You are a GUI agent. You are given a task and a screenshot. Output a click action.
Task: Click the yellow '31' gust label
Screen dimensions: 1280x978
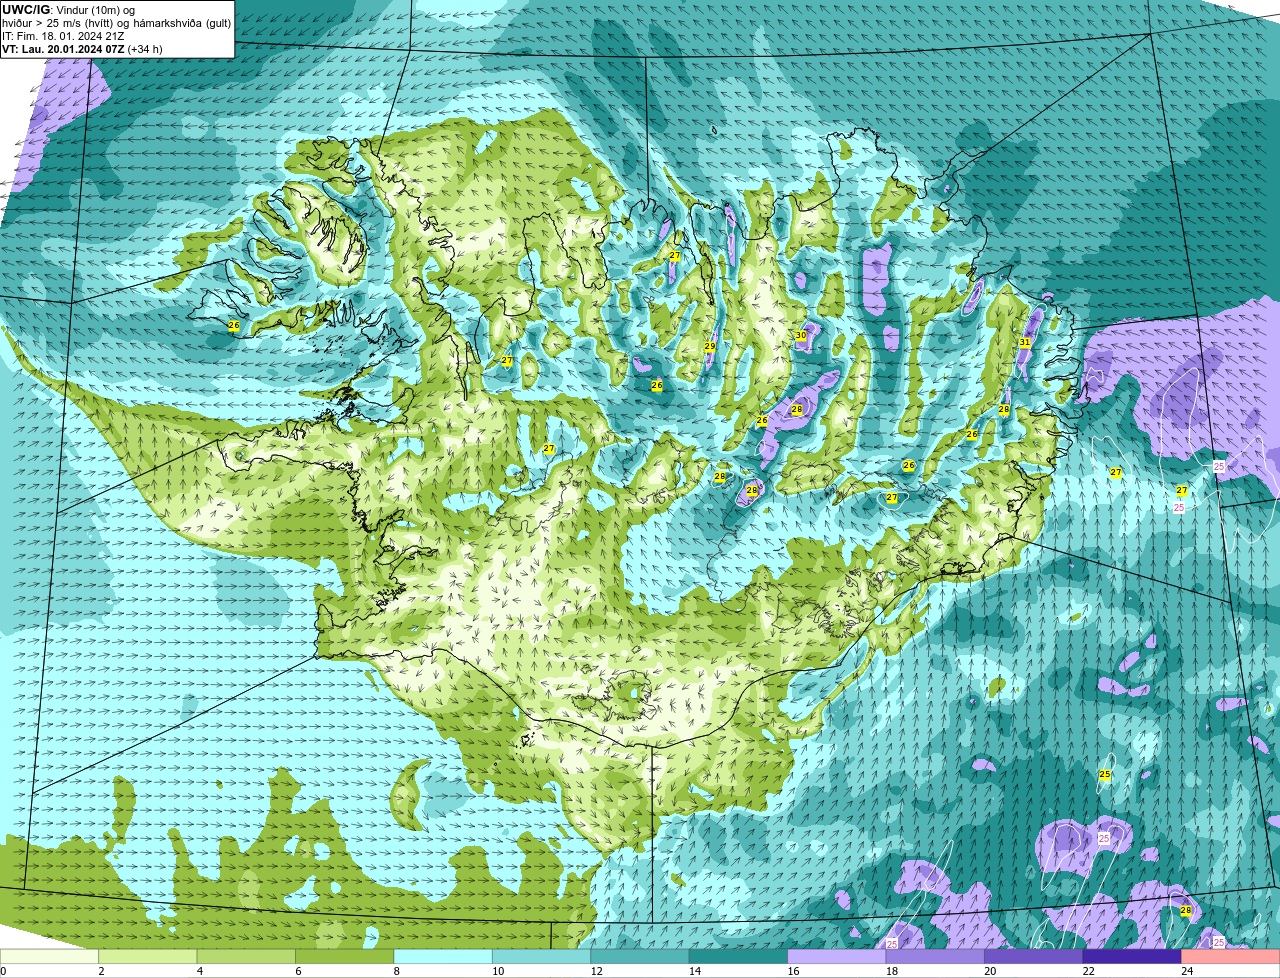1024,342
